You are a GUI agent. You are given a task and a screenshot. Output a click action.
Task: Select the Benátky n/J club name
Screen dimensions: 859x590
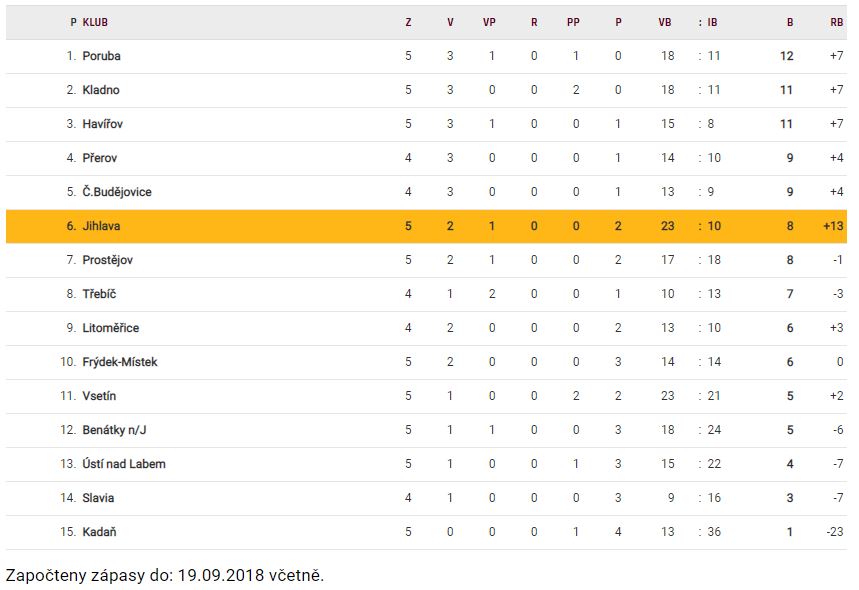[x=115, y=430]
